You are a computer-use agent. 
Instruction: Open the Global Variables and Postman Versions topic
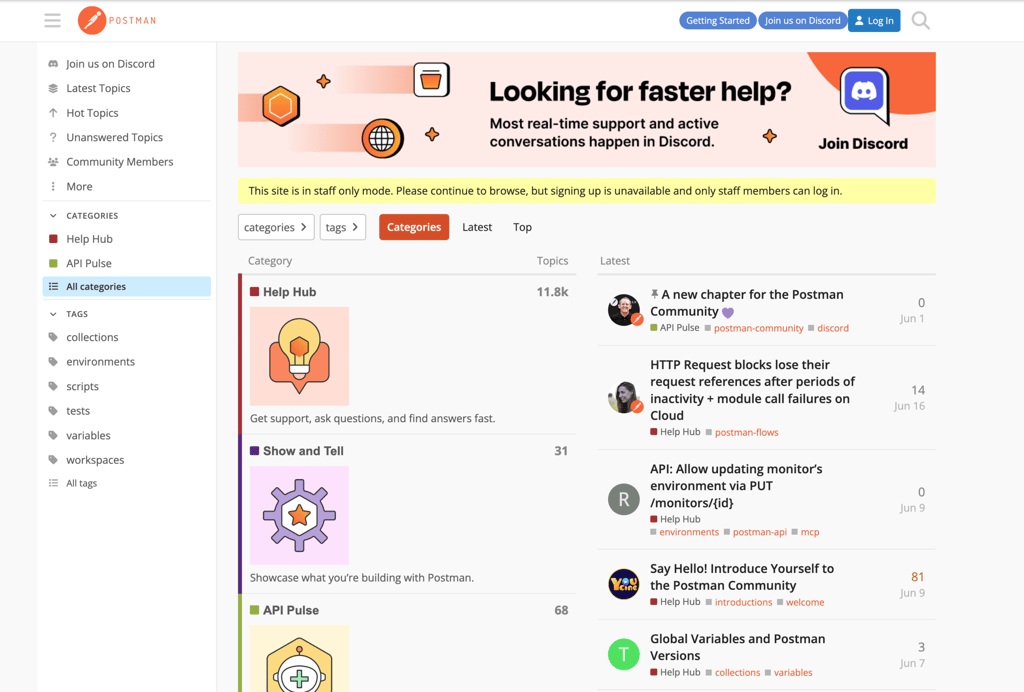coord(737,647)
